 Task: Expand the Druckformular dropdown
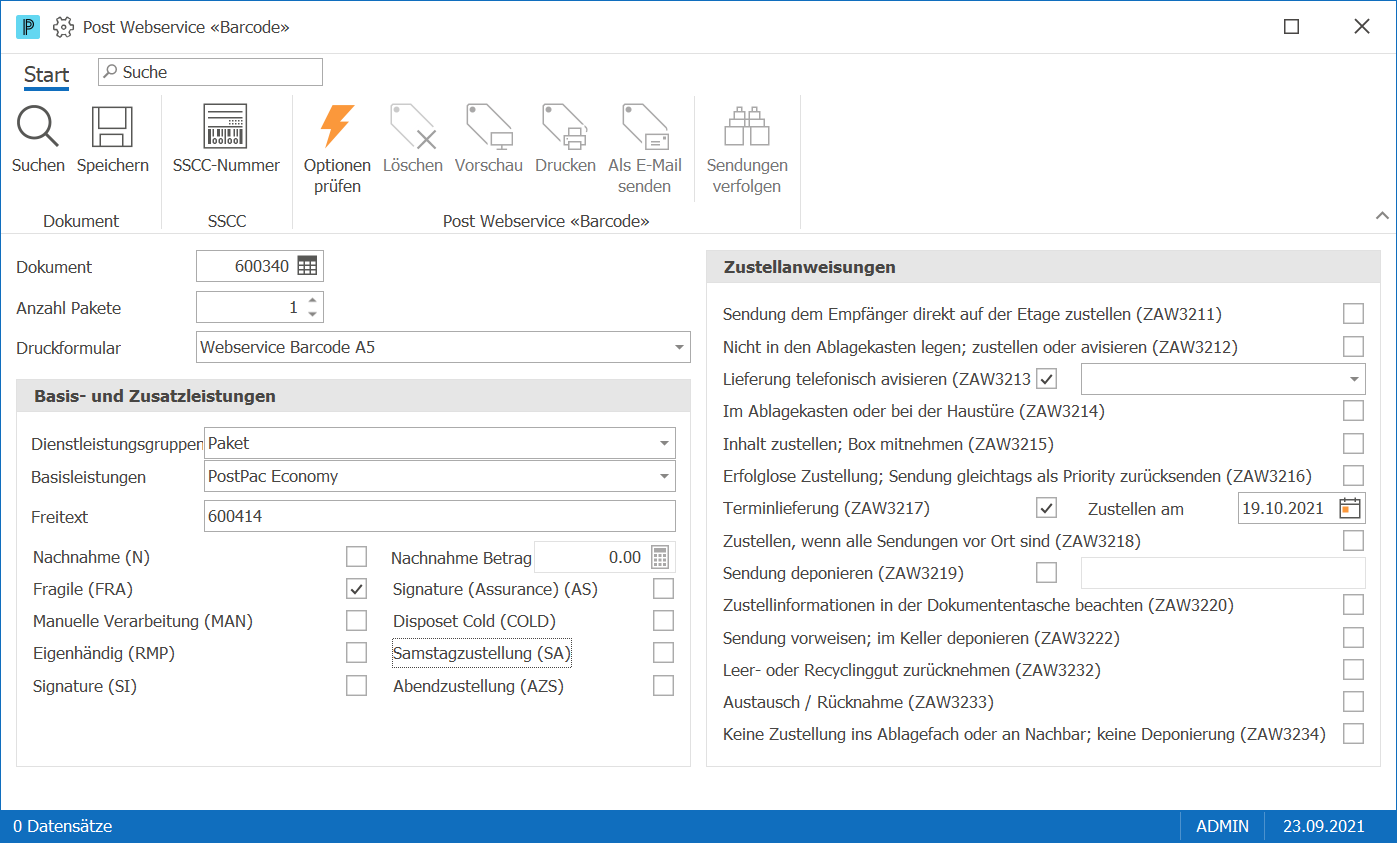click(680, 348)
